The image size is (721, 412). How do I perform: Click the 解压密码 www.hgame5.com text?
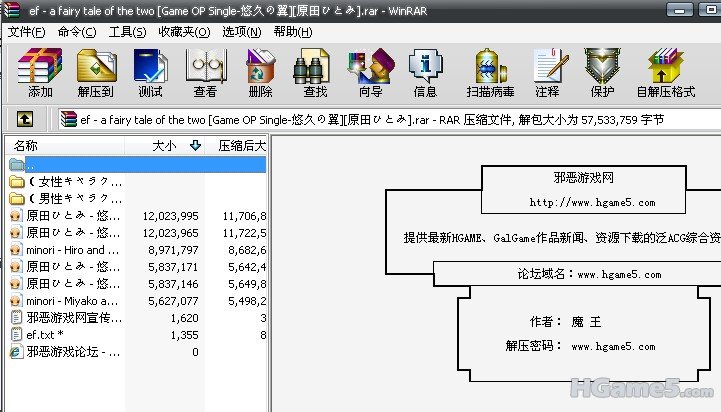[x=580, y=346]
